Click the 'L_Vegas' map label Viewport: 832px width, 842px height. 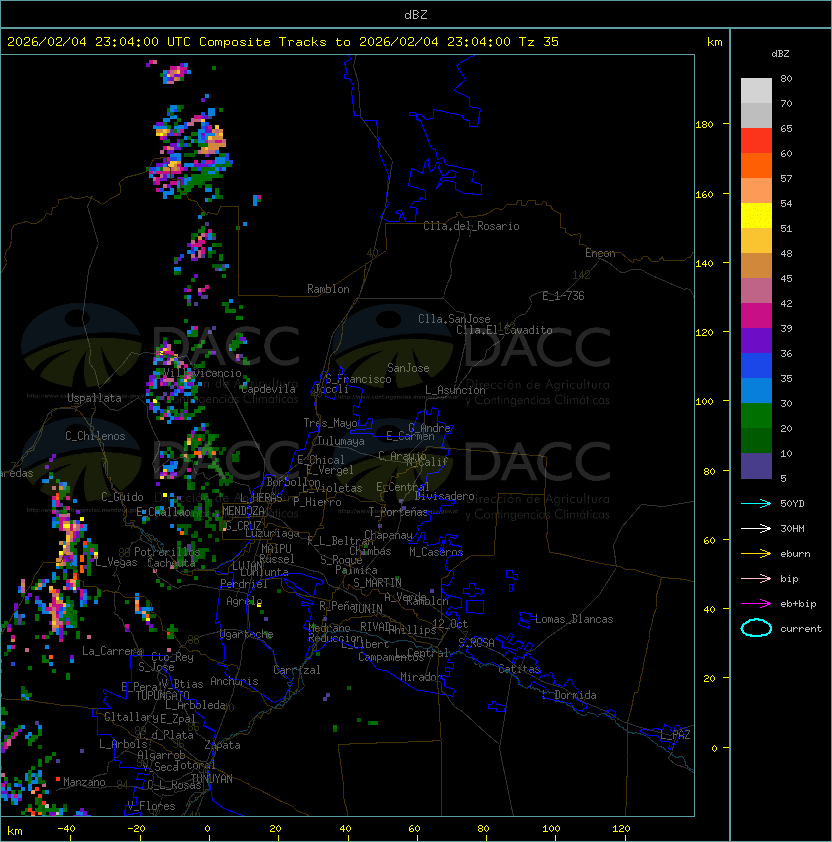(x=116, y=562)
